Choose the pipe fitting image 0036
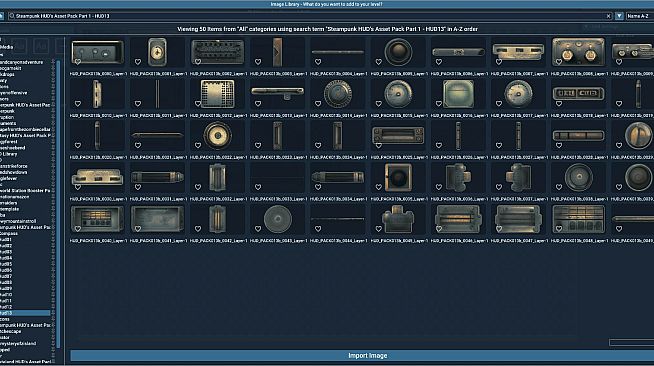 tap(458, 178)
